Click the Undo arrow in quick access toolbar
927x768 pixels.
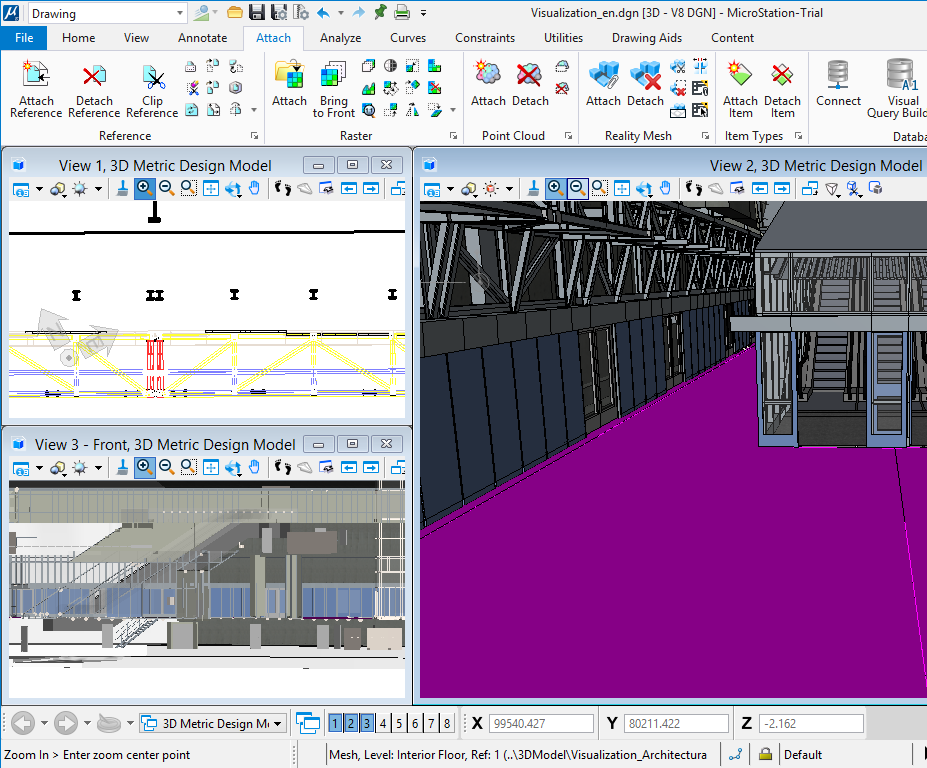pyautogui.click(x=323, y=12)
